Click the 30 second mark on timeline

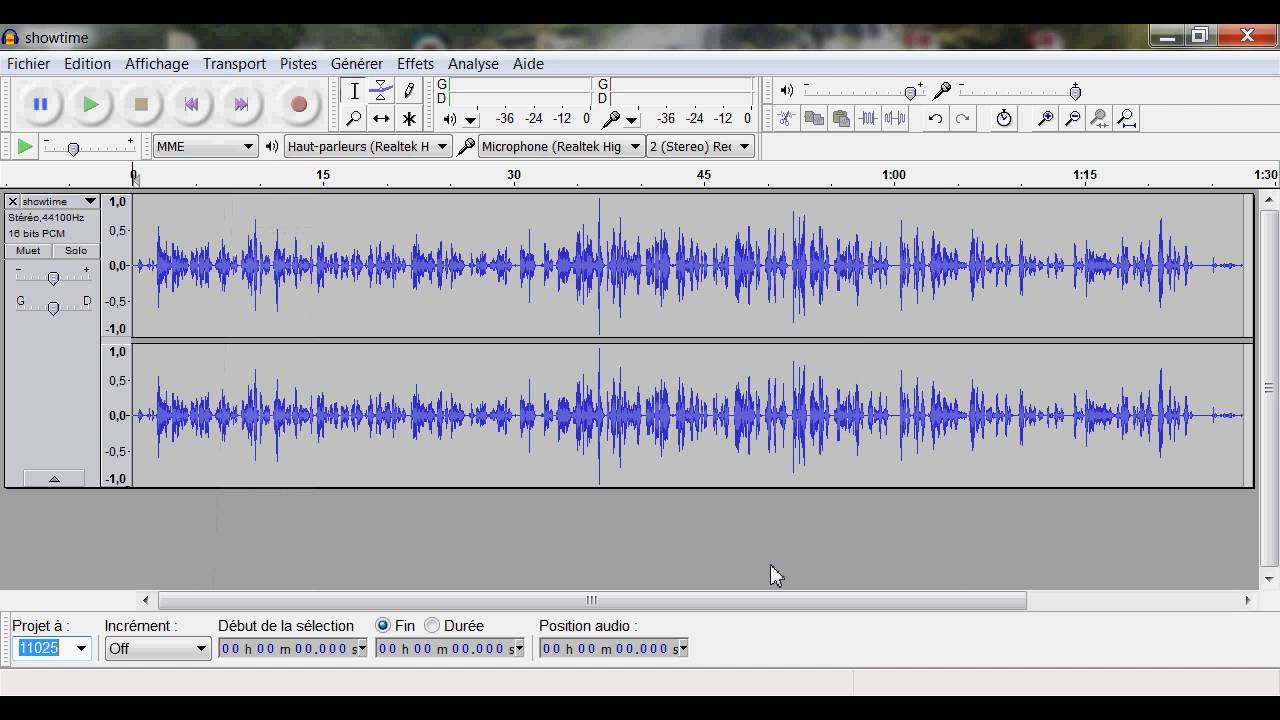pyautogui.click(x=513, y=175)
